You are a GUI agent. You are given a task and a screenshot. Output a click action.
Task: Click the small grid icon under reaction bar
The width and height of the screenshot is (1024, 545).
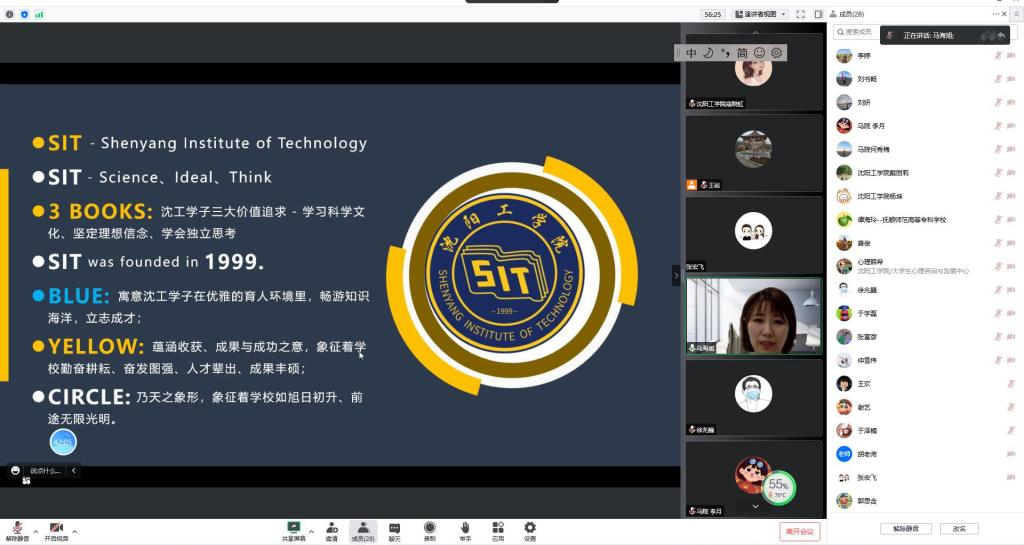[x=26, y=481]
